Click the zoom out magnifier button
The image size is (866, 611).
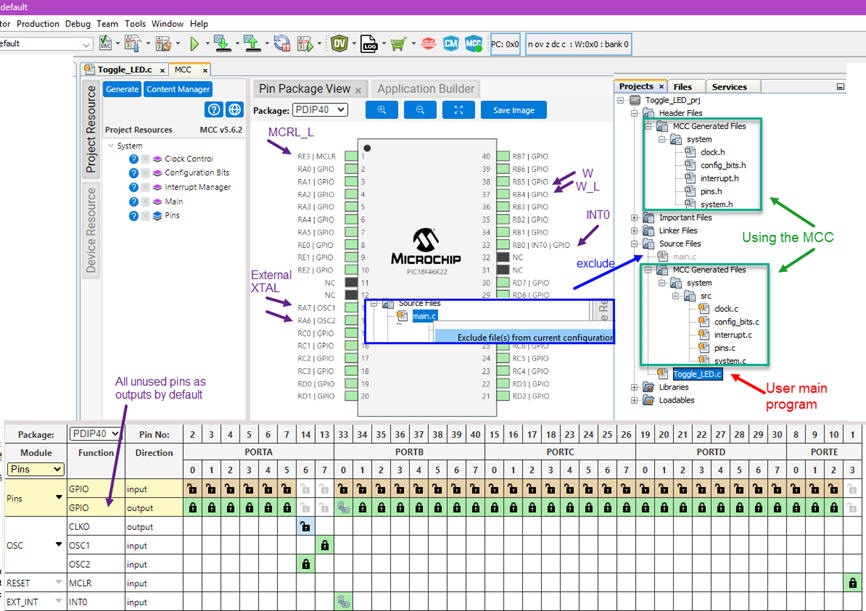click(x=420, y=110)
